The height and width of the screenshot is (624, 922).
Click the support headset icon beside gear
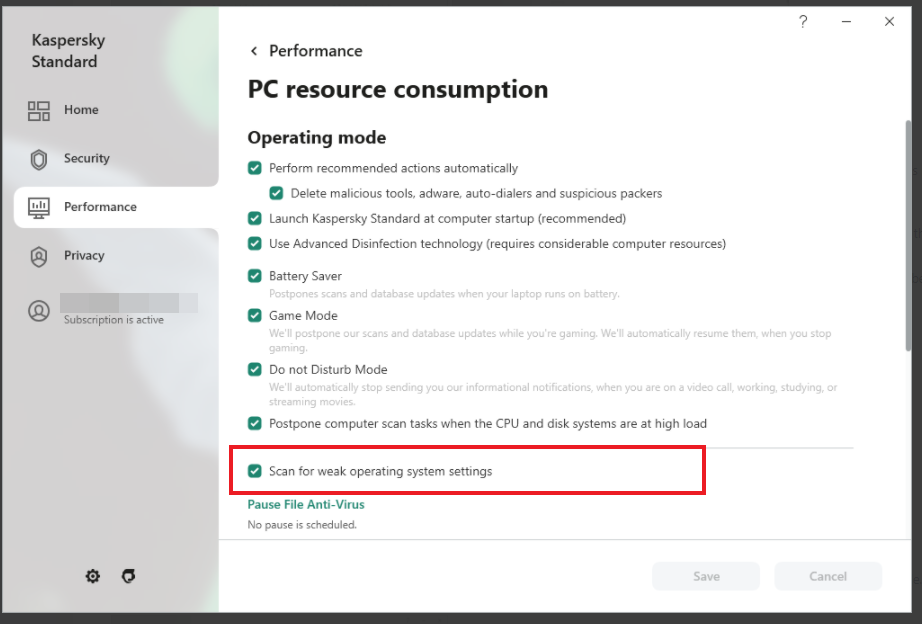[128, 576]
